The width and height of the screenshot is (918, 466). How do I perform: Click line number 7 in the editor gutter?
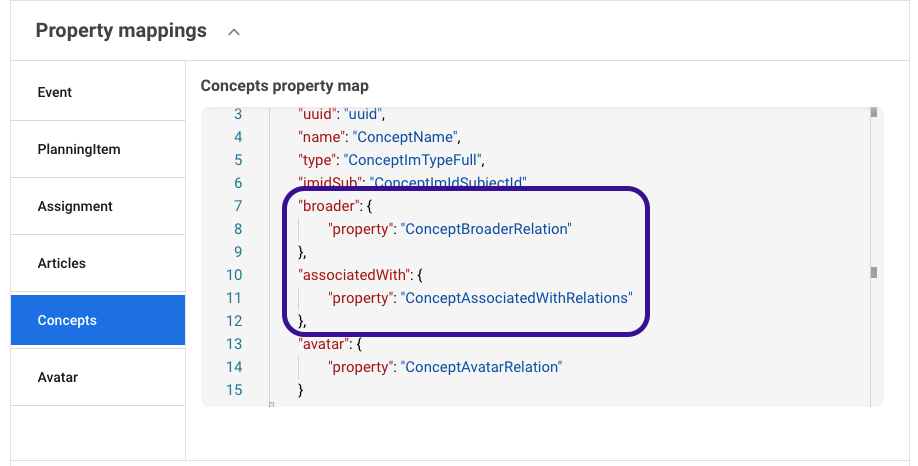click(237, 206)
